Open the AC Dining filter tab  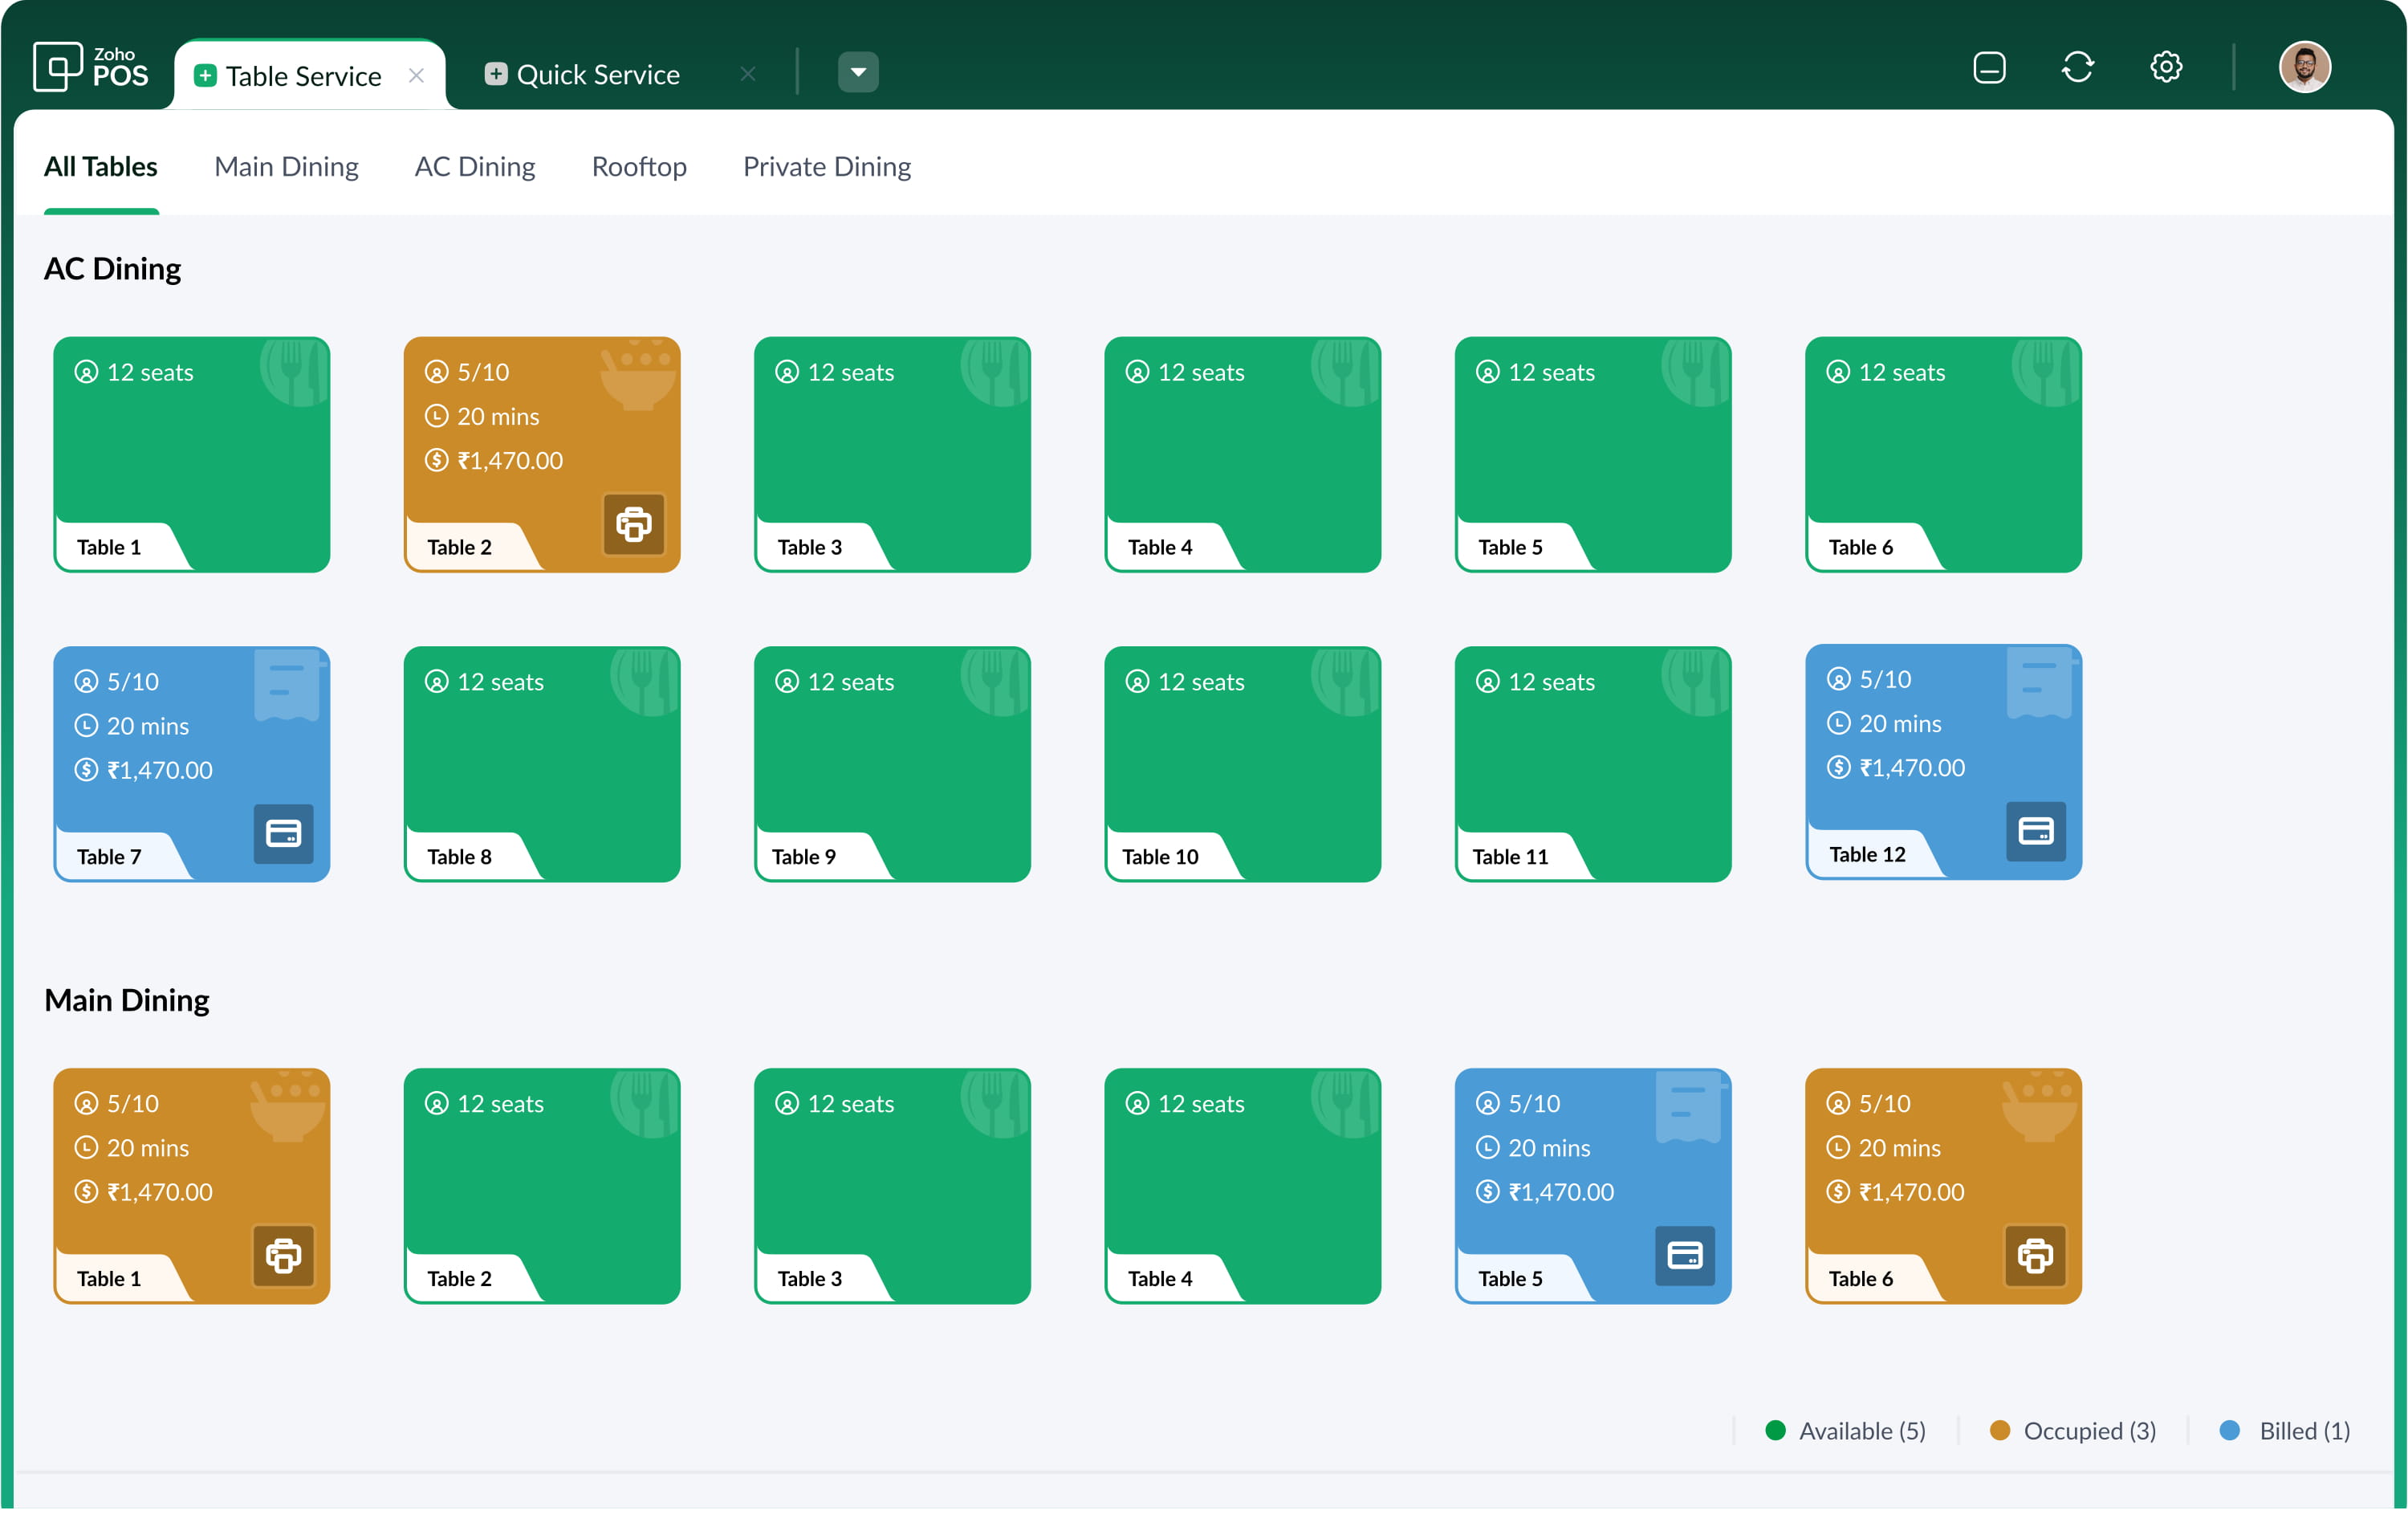click(475, 166)
